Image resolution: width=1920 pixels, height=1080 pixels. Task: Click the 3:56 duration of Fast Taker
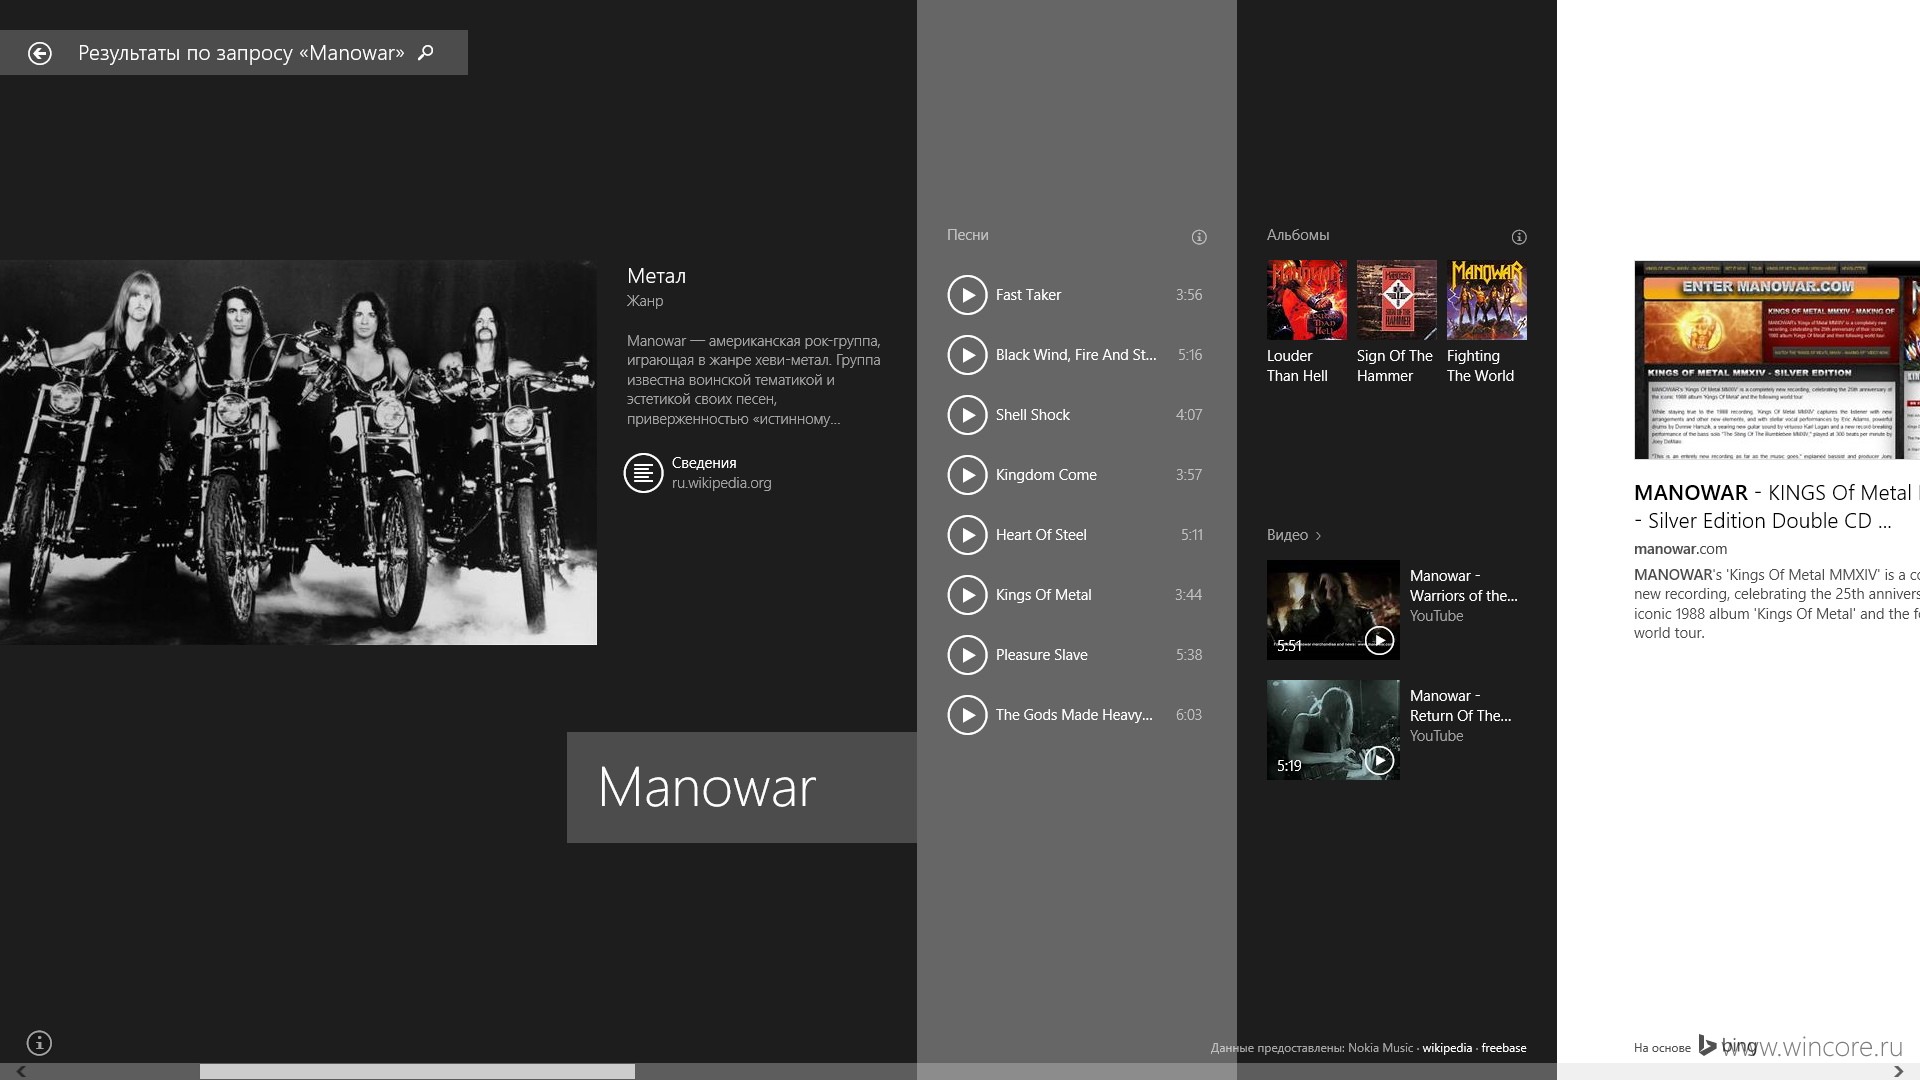pyautogui.click(x=1189, y=295)
